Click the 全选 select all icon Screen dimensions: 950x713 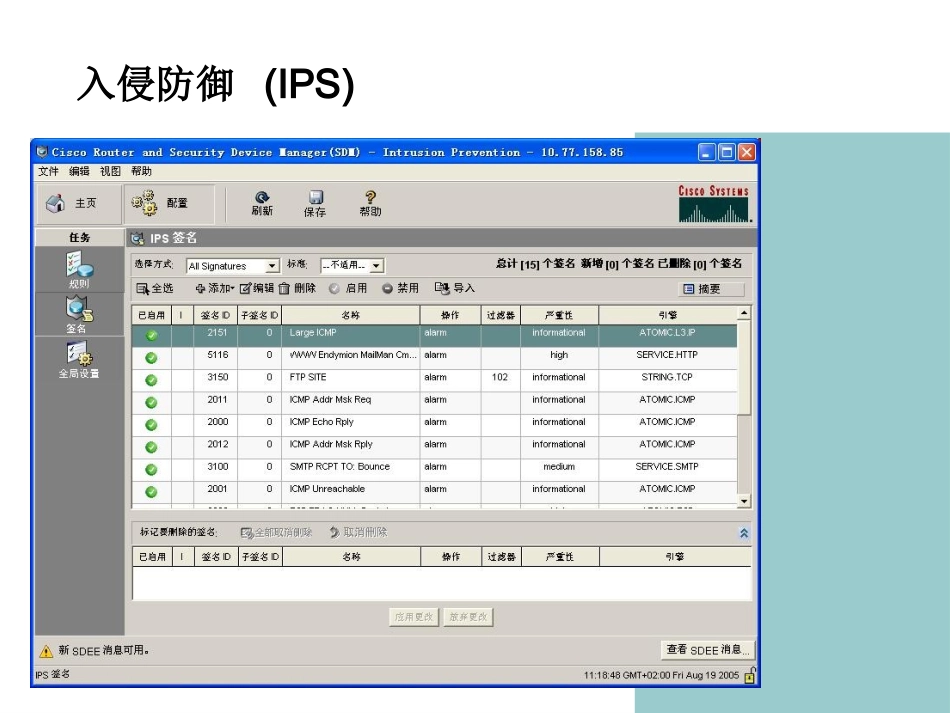click(142, 289)
